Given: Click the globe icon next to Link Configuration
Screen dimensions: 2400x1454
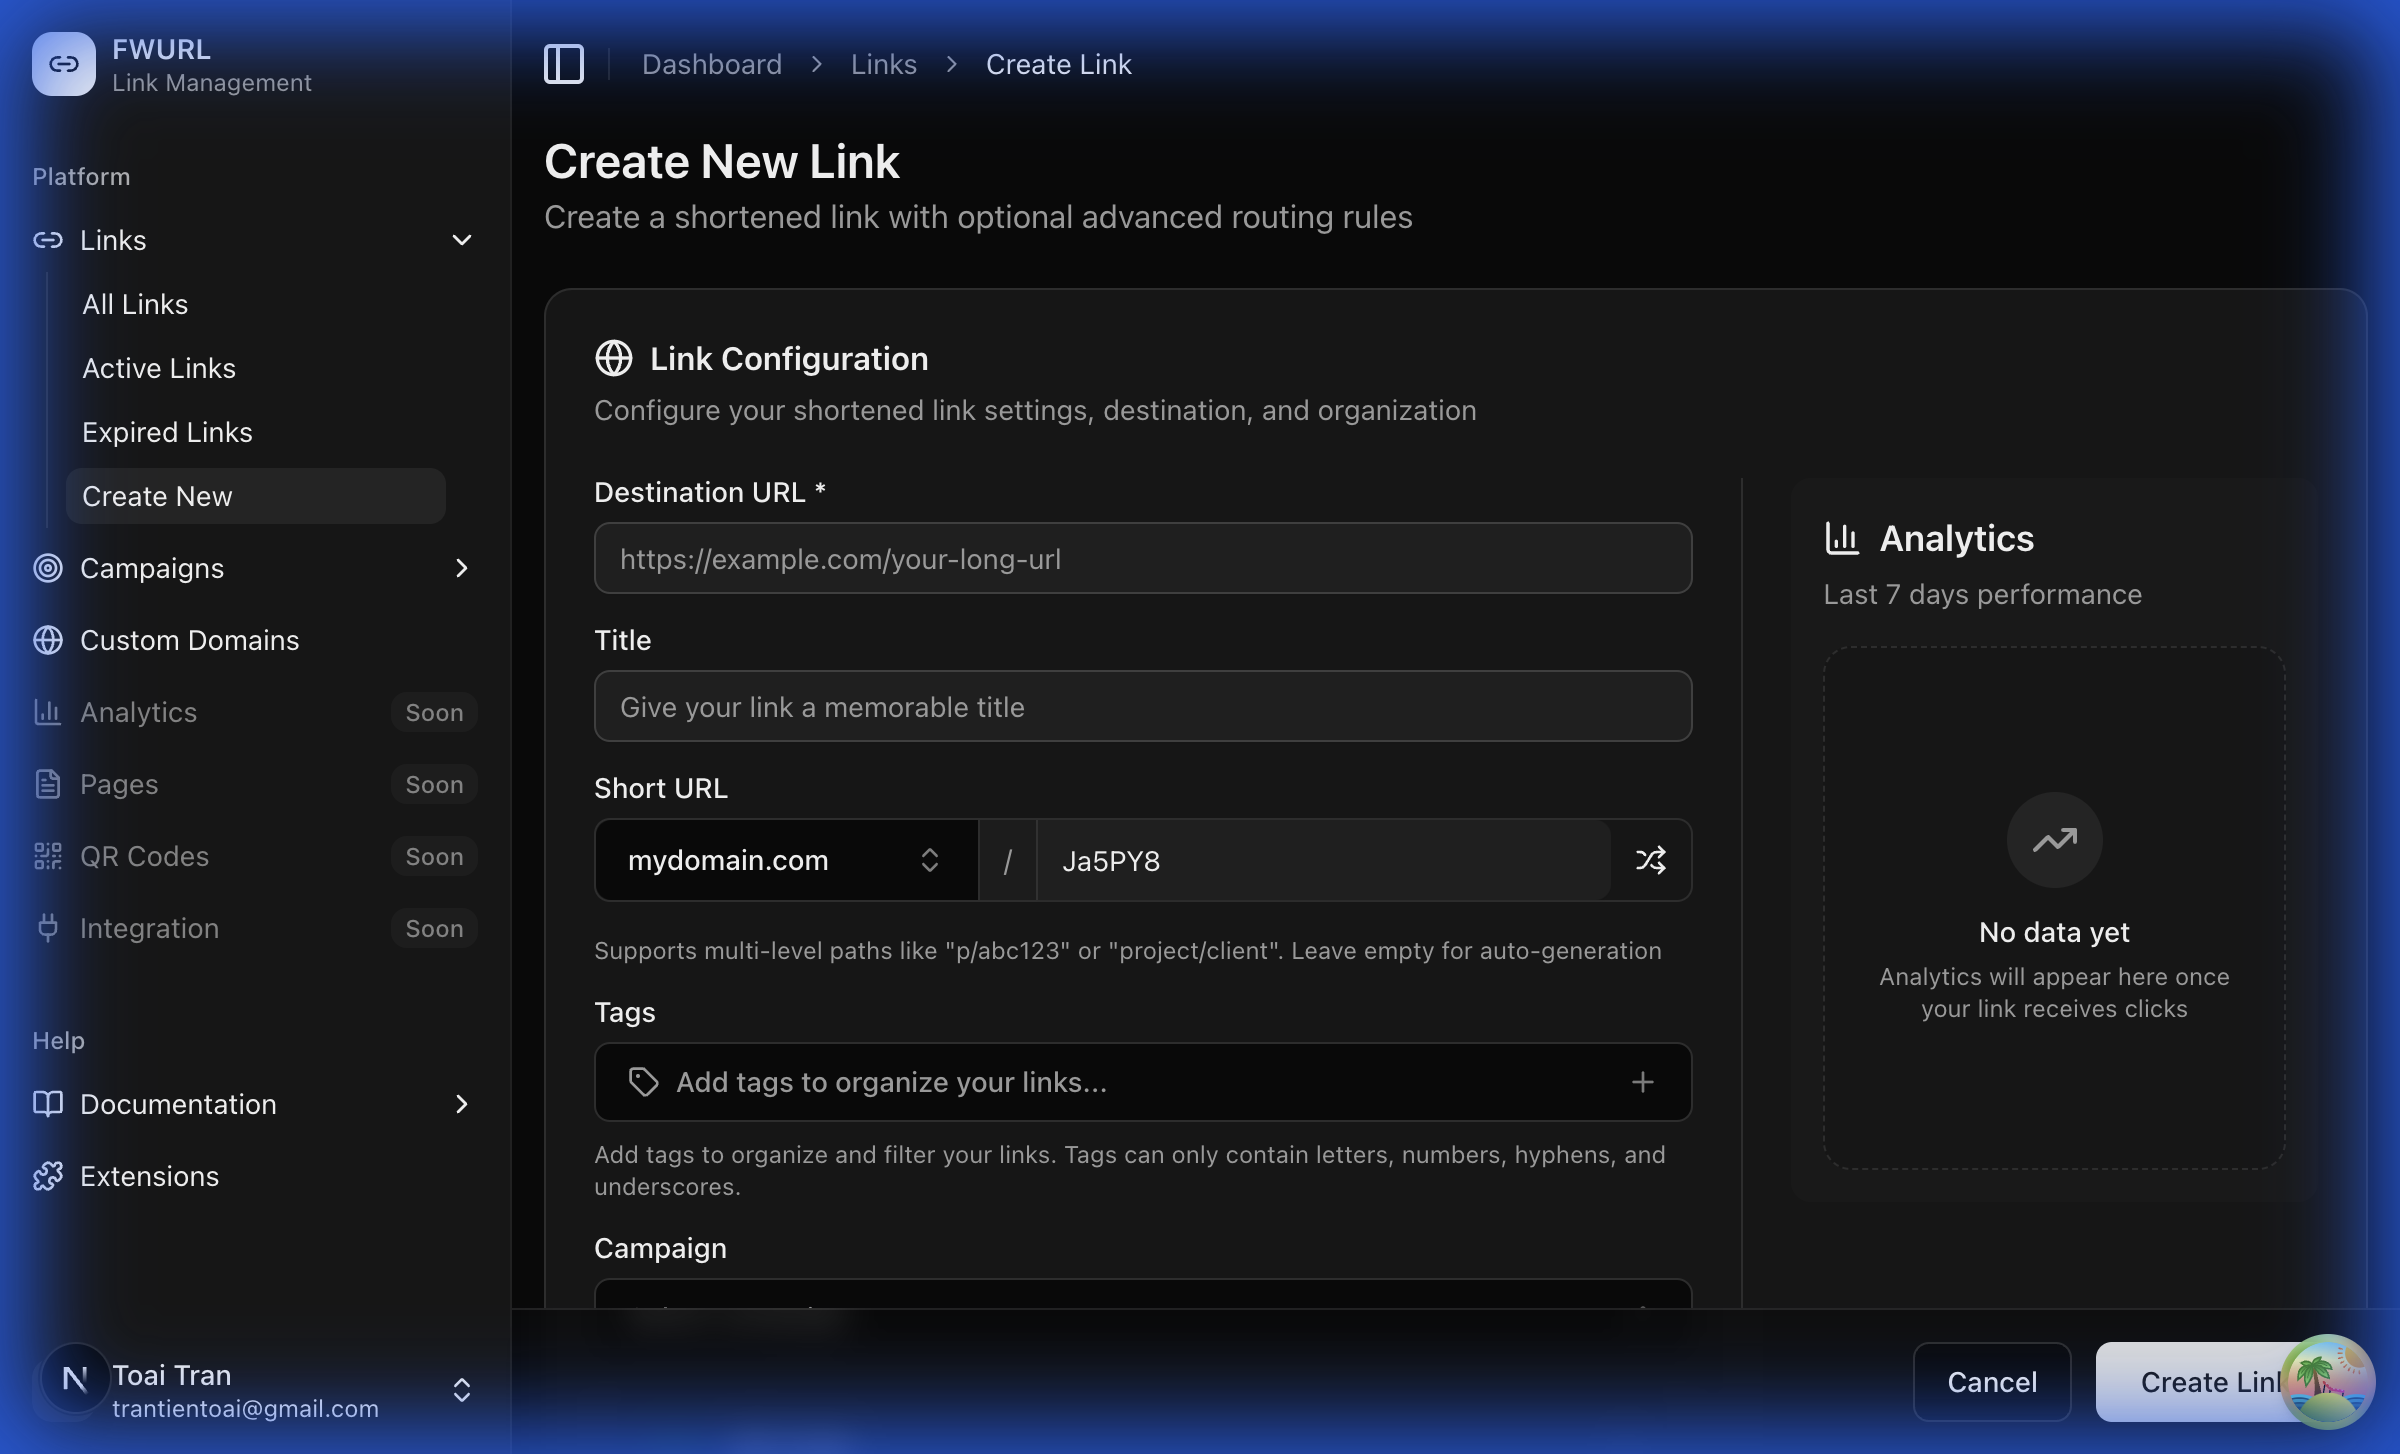Looking at the screenshot, I should tap(613, 357).
